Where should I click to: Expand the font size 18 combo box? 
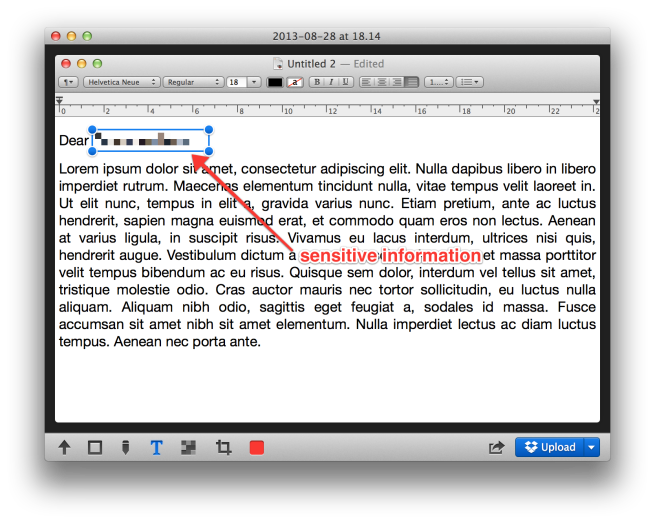point(254,82)
